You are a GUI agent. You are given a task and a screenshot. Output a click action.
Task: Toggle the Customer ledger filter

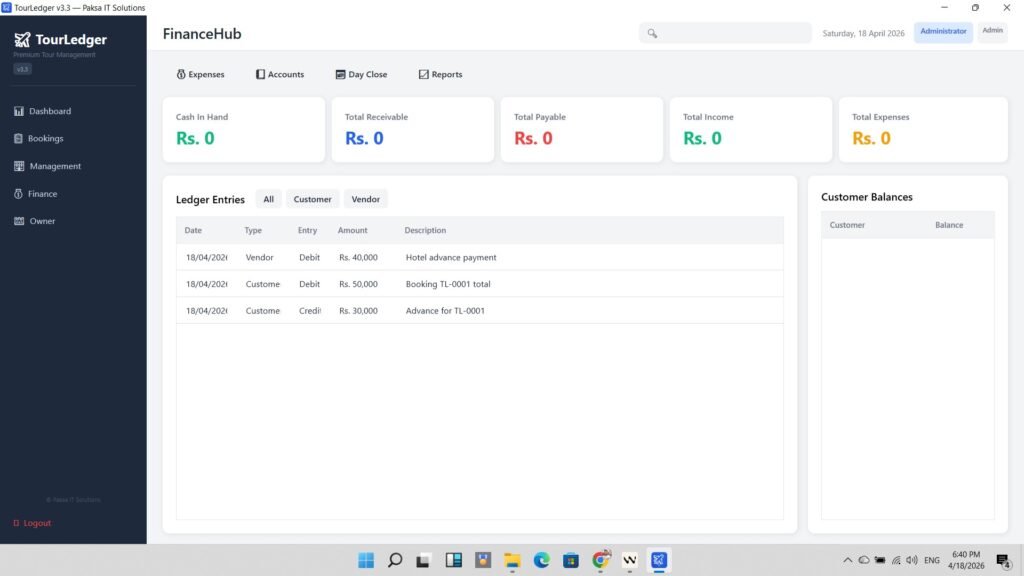tap(312, 198)
